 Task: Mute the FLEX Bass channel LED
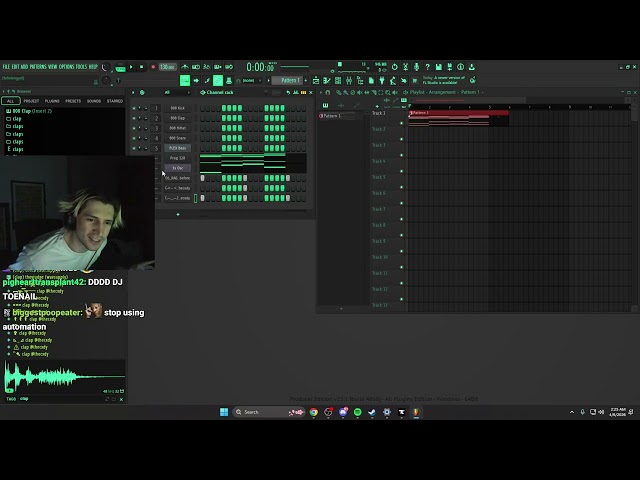133,148
